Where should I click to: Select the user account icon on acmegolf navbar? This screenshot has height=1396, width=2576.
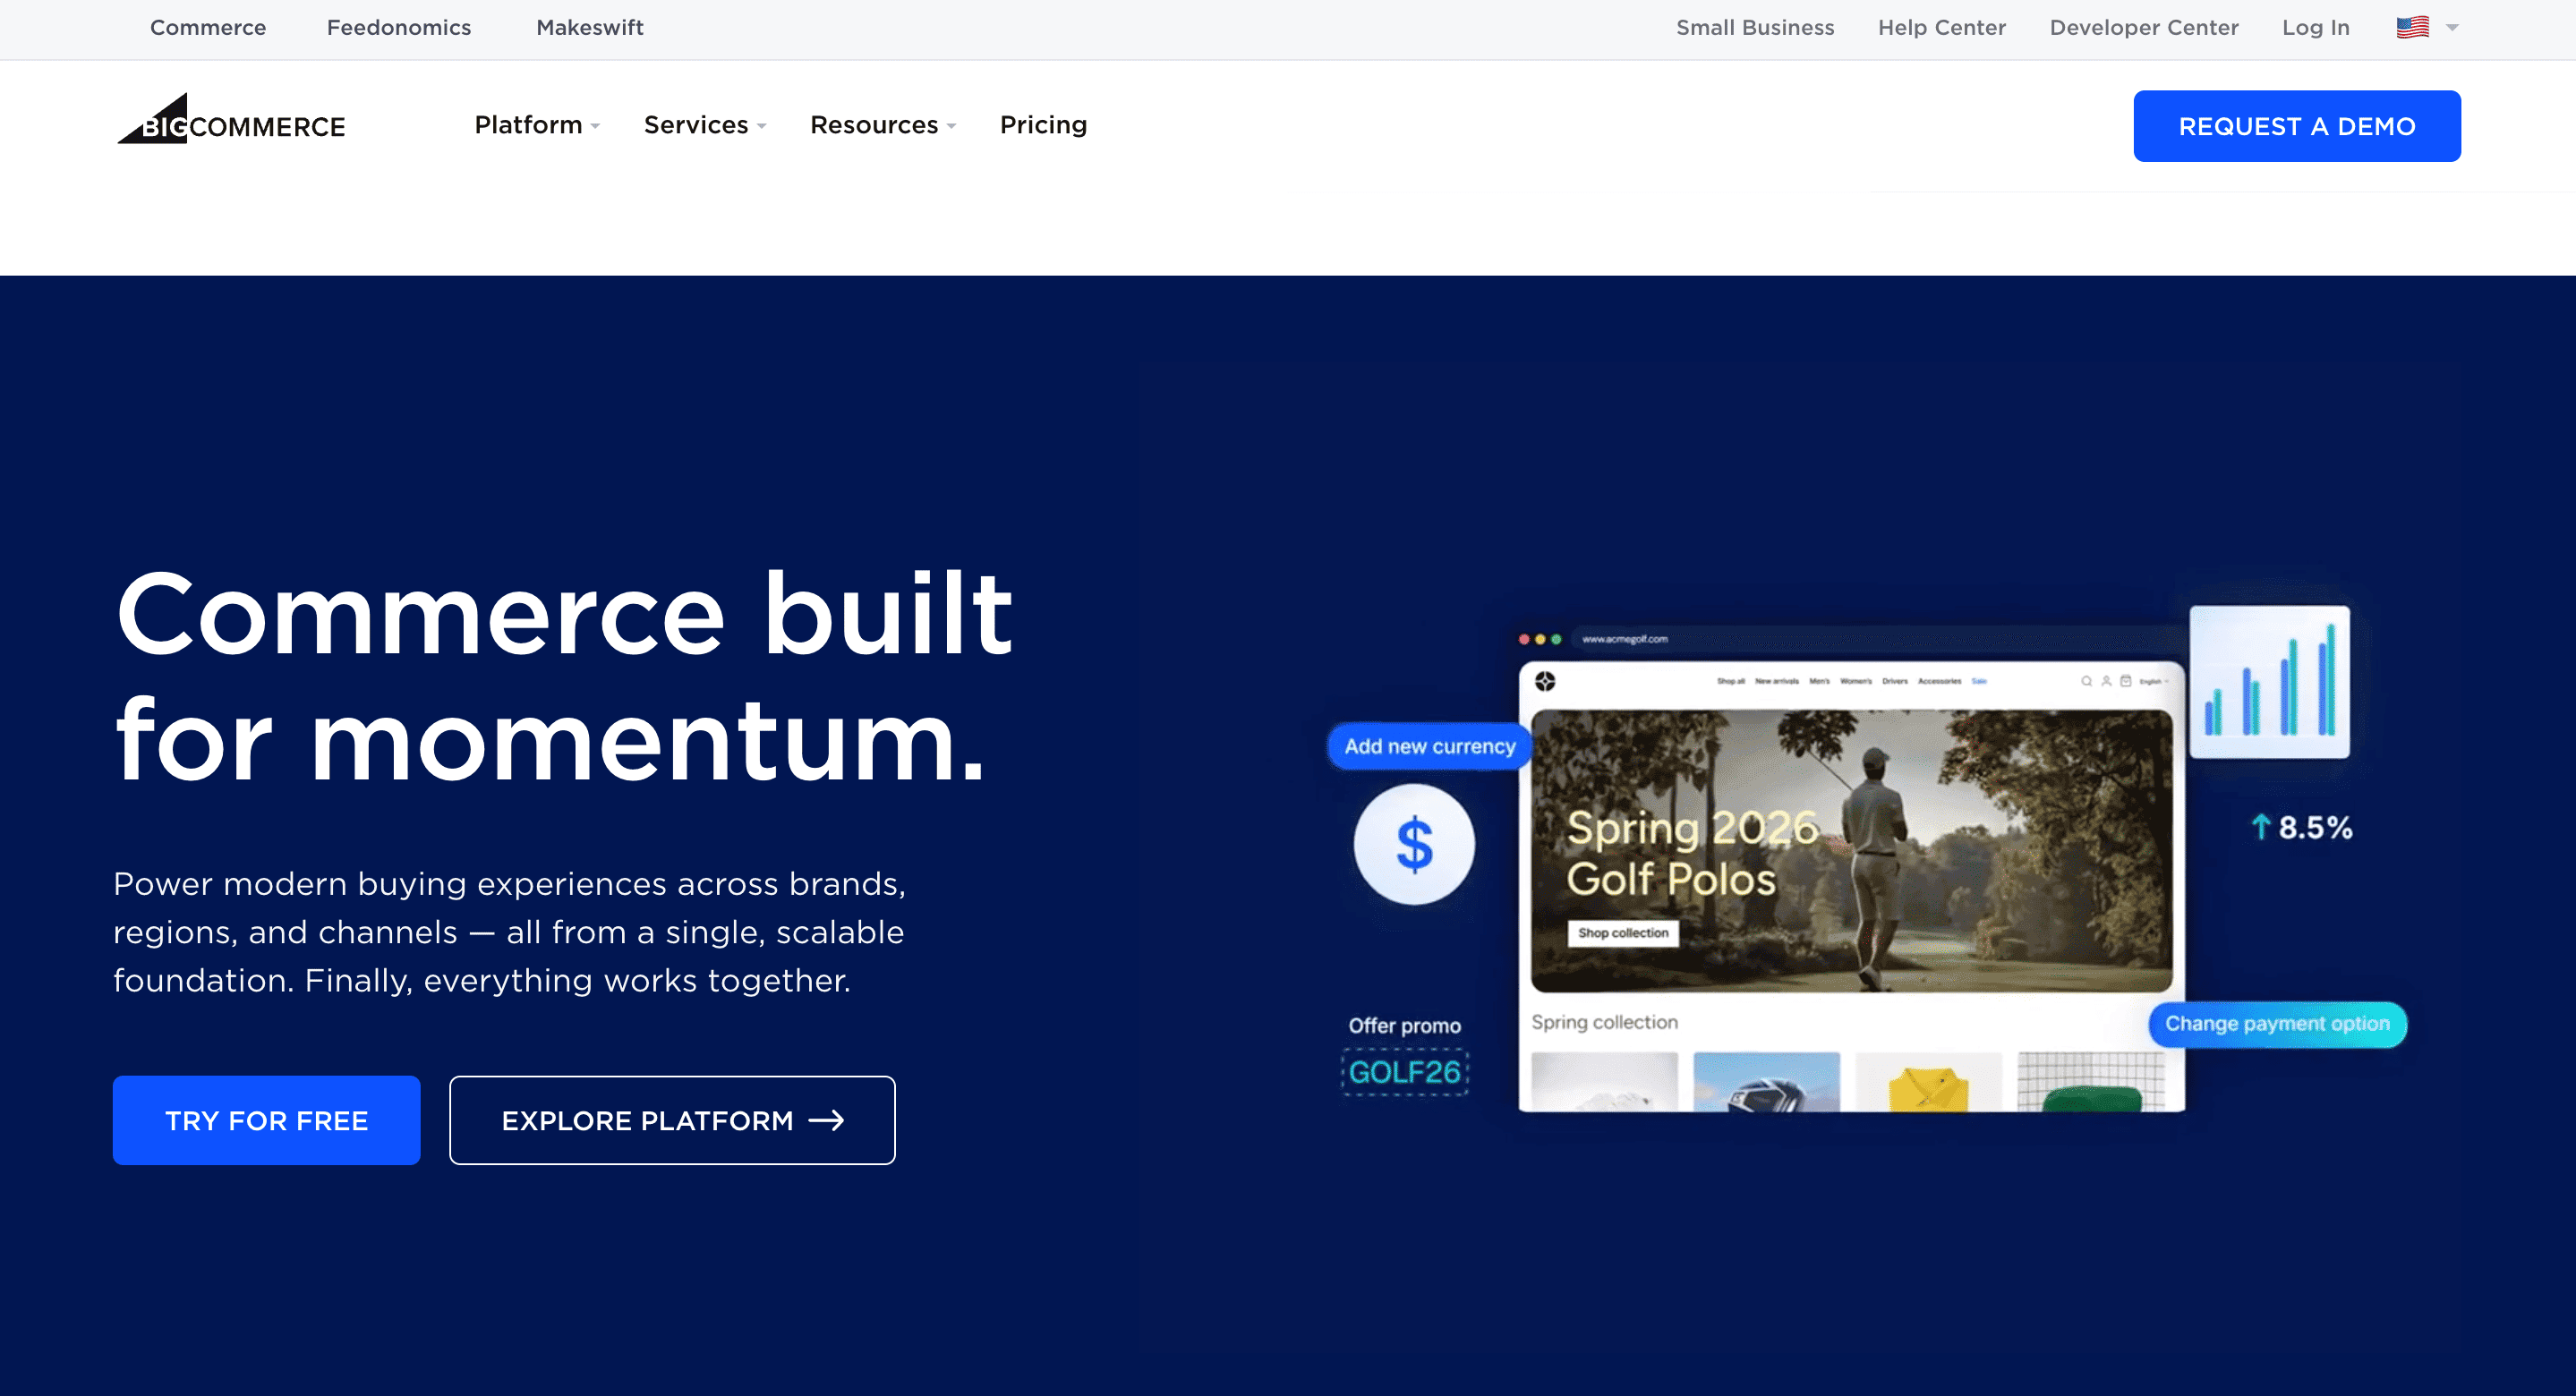(x=2107, y=682)
